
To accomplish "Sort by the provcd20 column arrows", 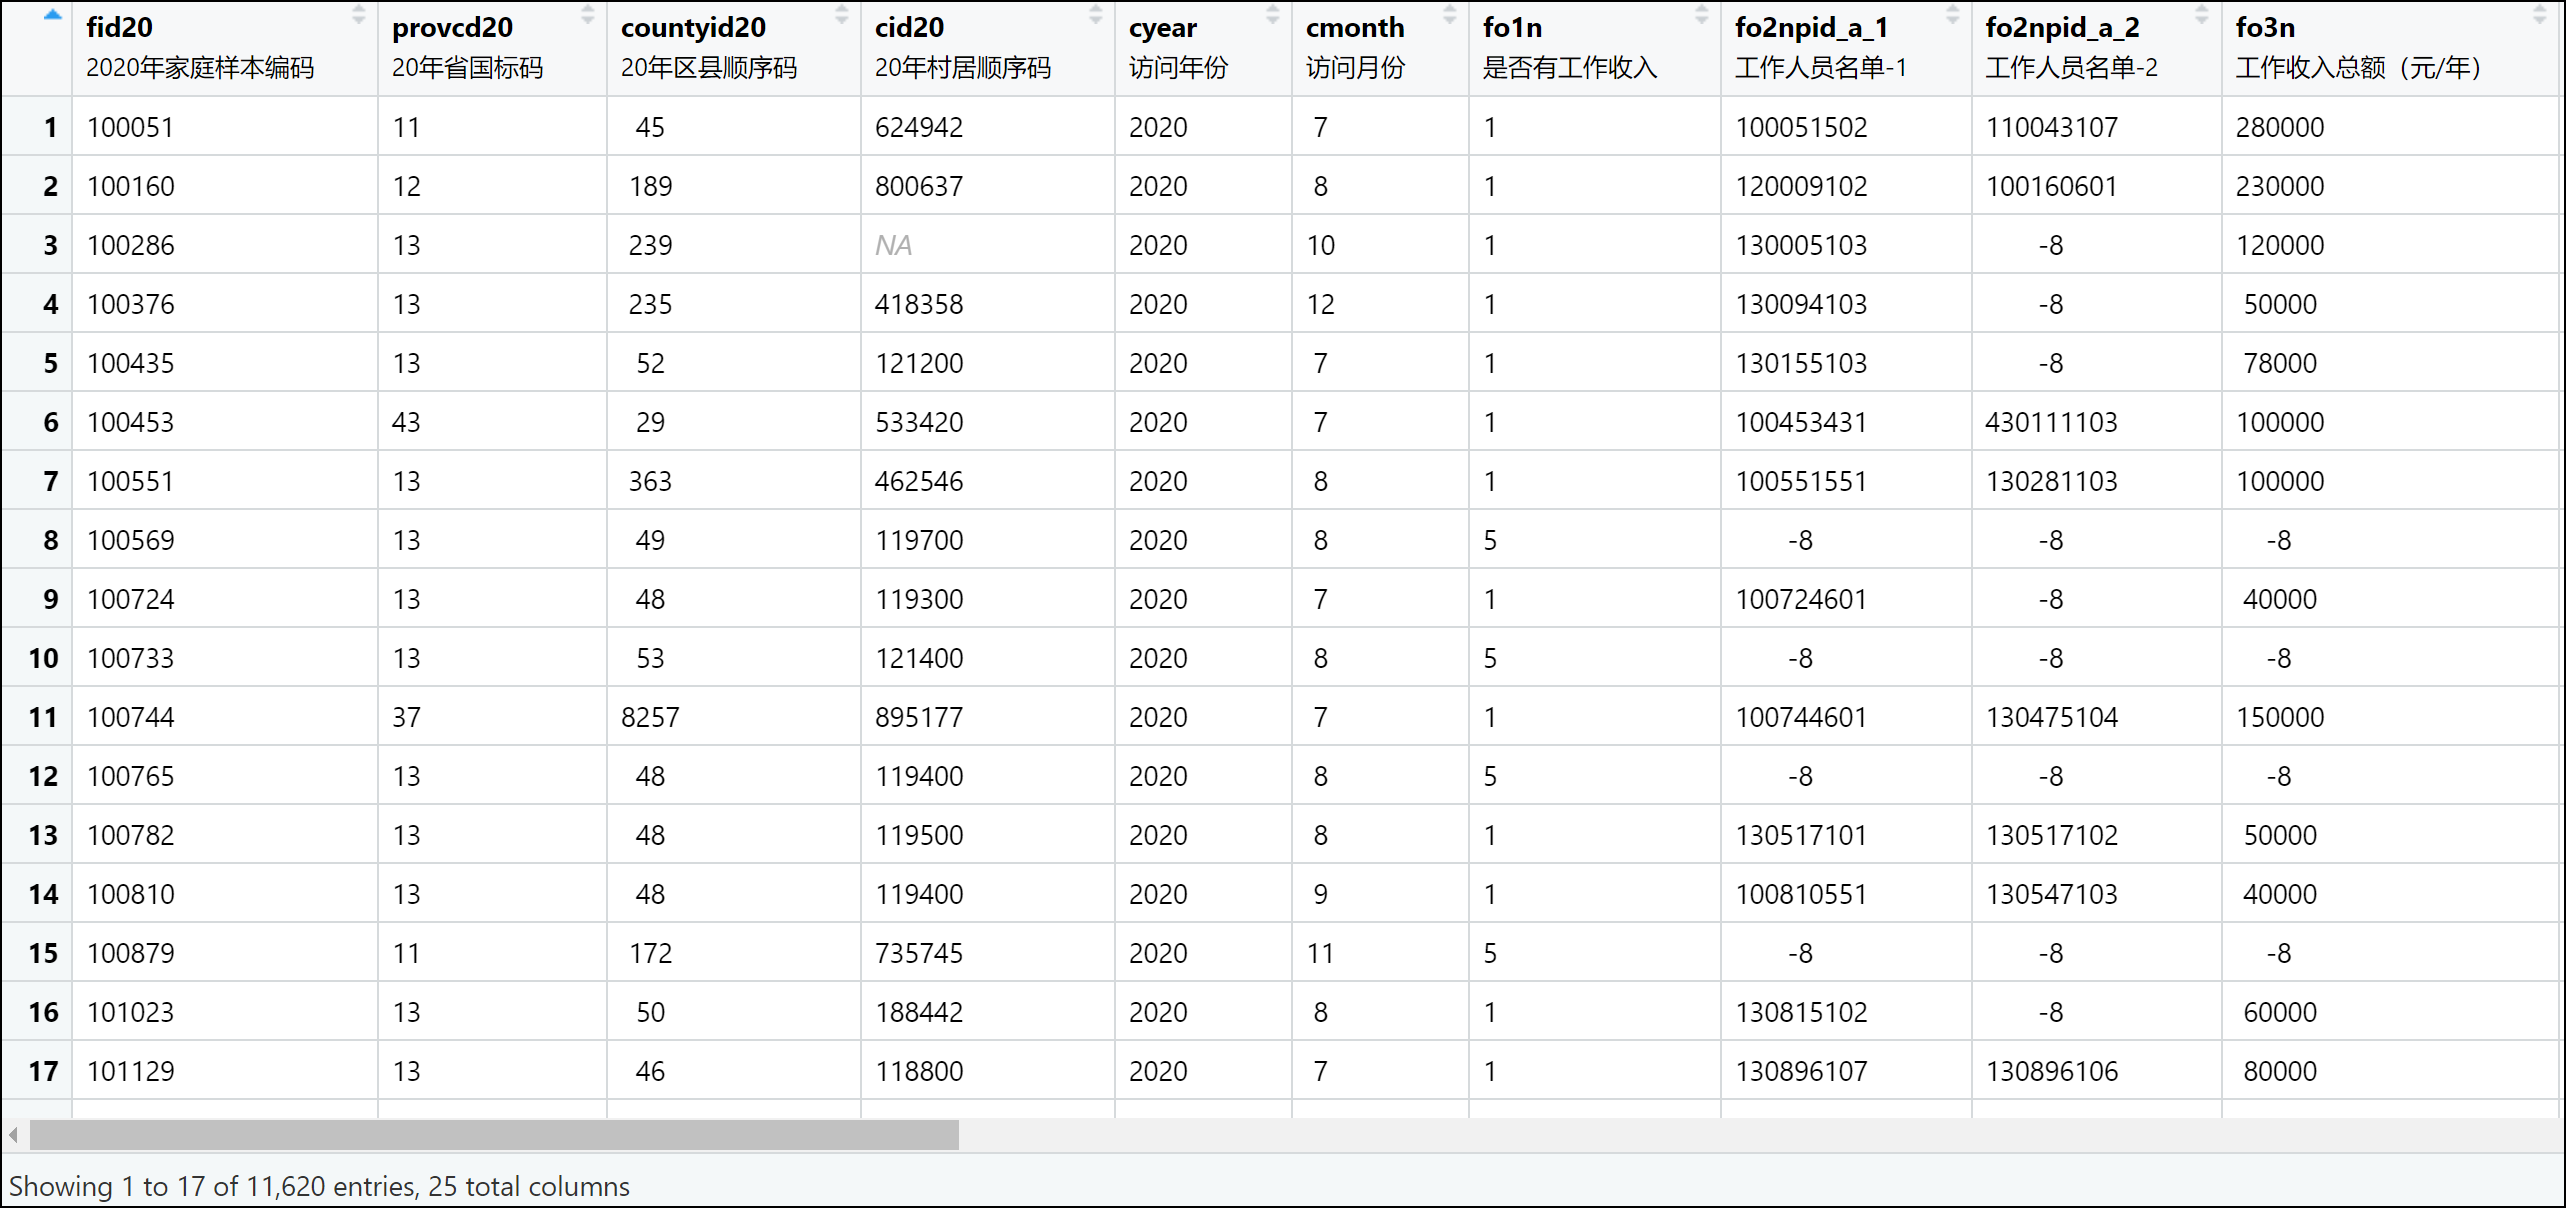I will 587,15.
